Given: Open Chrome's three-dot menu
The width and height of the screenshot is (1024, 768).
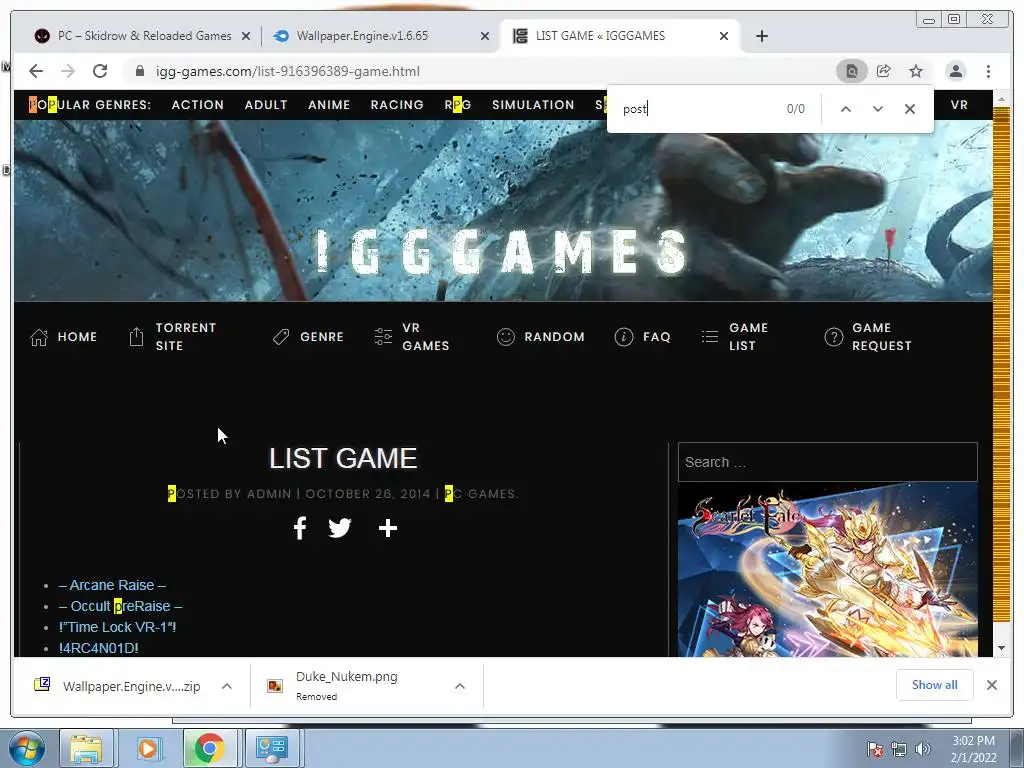Looking at the screenshot, I should coord(988,71).
